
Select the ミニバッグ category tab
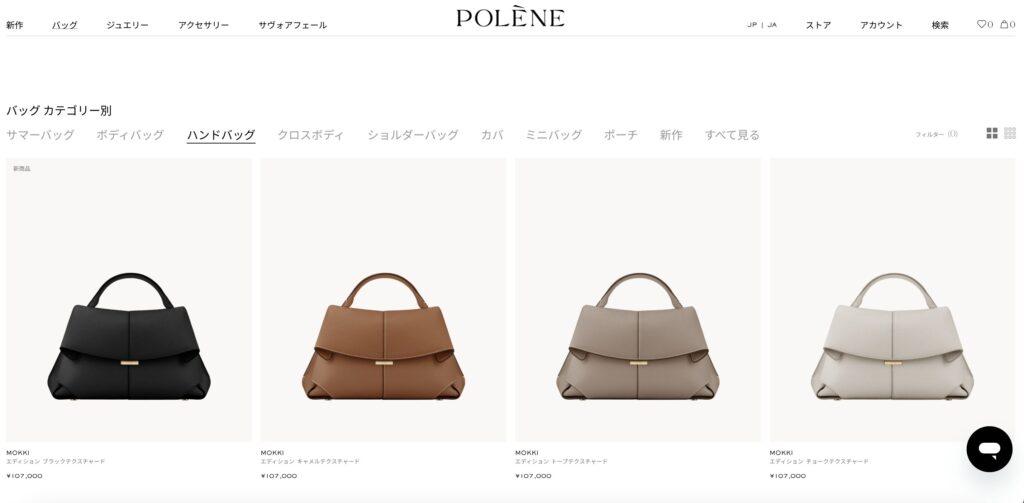pos(554,135)
